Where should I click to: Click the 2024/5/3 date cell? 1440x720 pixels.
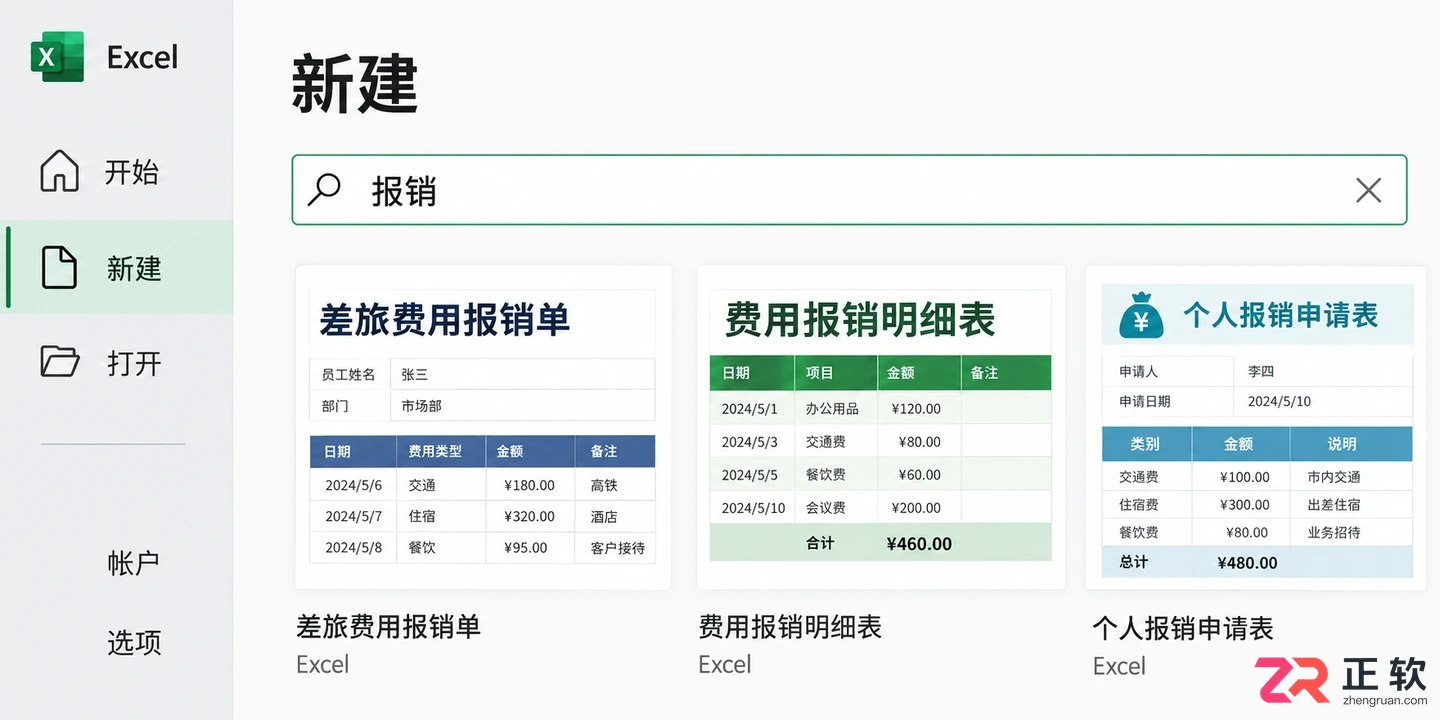(752, 441)
